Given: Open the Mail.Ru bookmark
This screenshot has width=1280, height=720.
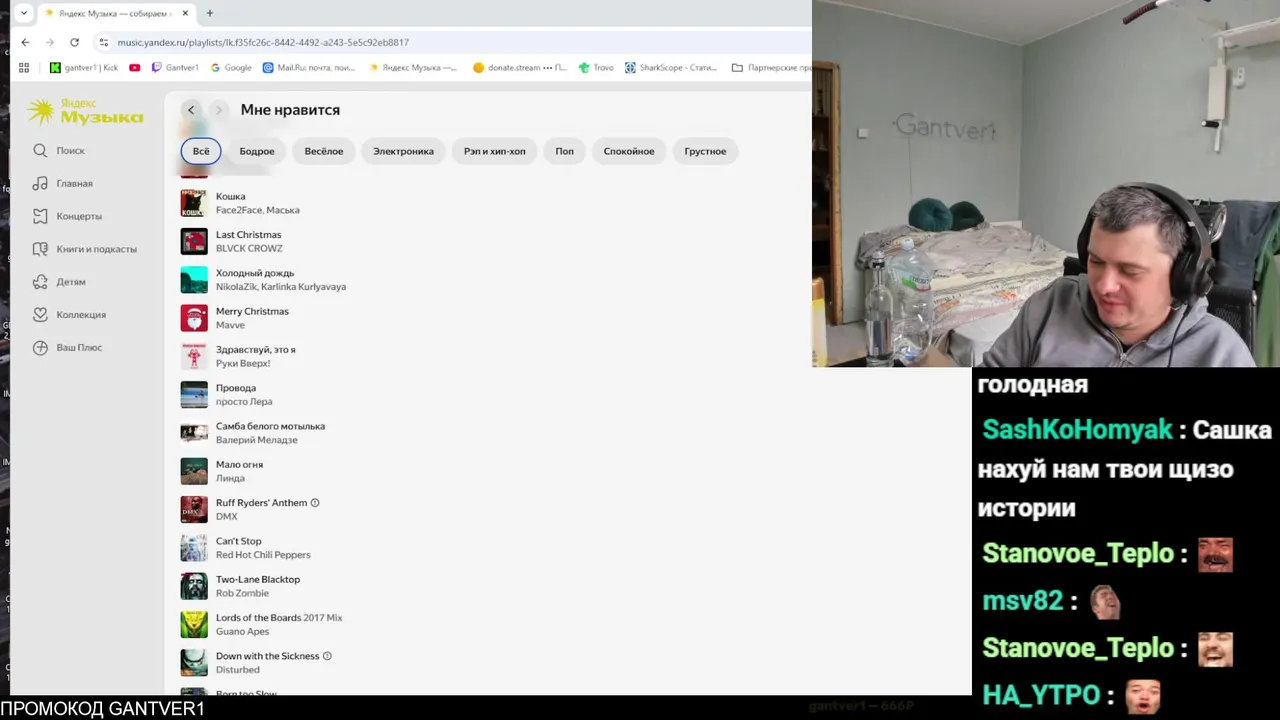Looking at the screenshot, I should 309,68.
